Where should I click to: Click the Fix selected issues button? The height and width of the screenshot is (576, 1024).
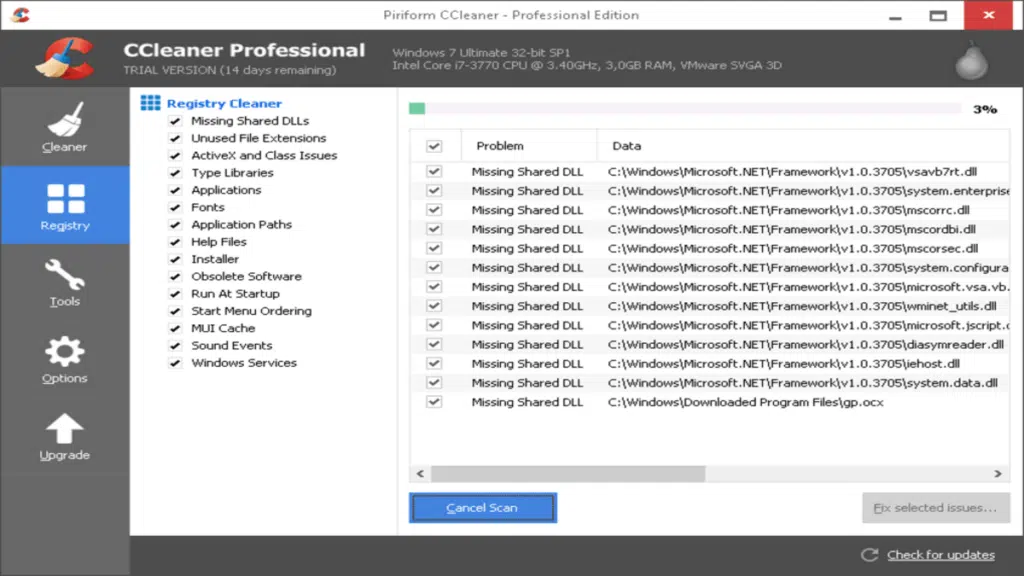[936, 507]
